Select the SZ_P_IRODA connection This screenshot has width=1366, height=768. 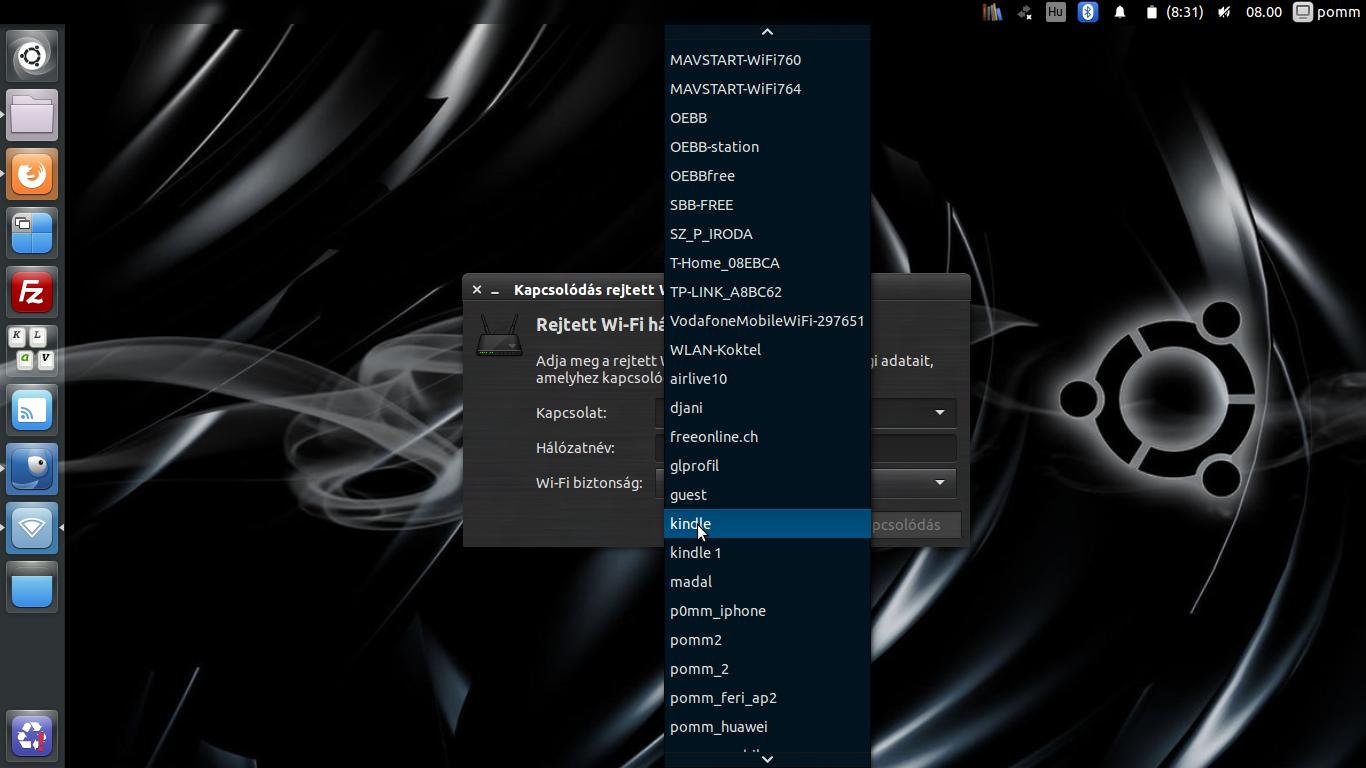(768, 234)
